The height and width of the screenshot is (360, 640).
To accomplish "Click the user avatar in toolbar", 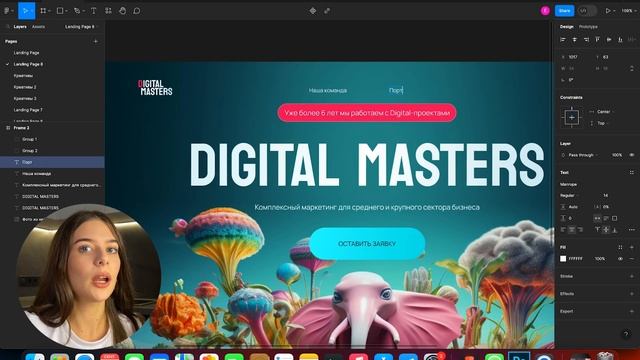I will [545, 11].
